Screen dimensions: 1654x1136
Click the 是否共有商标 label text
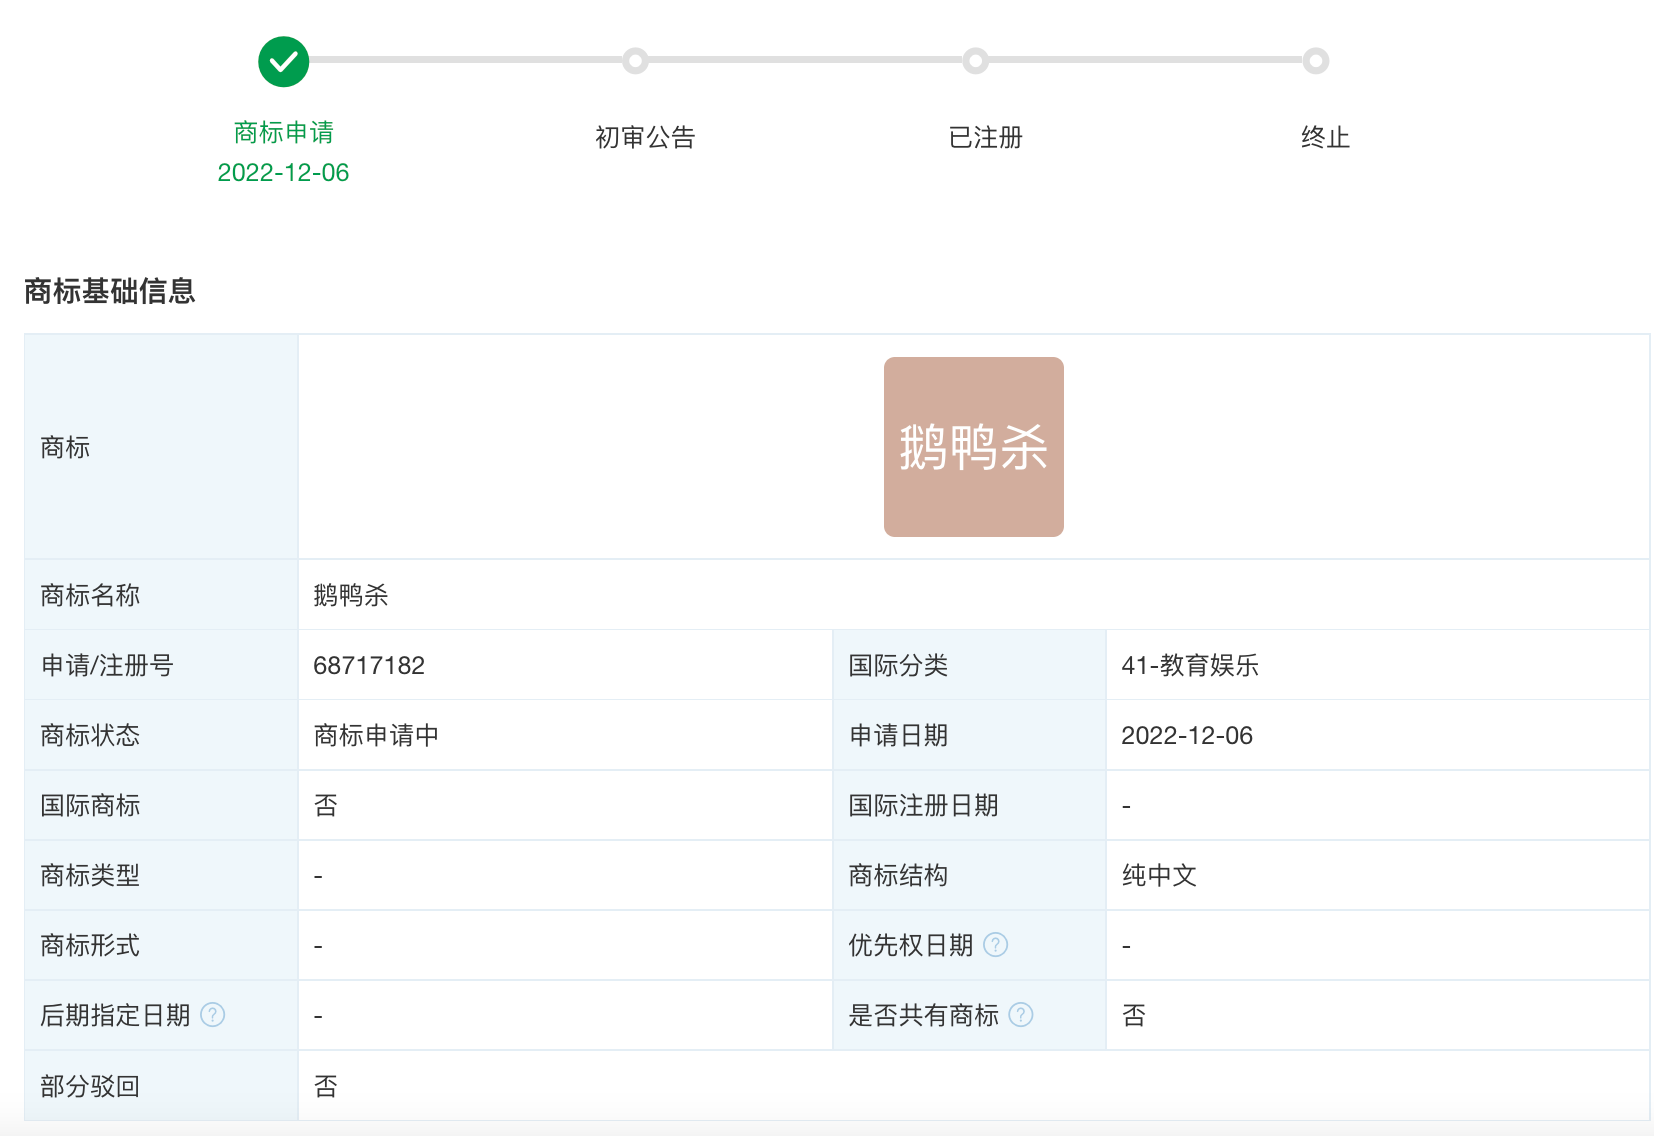[924, 1015]
